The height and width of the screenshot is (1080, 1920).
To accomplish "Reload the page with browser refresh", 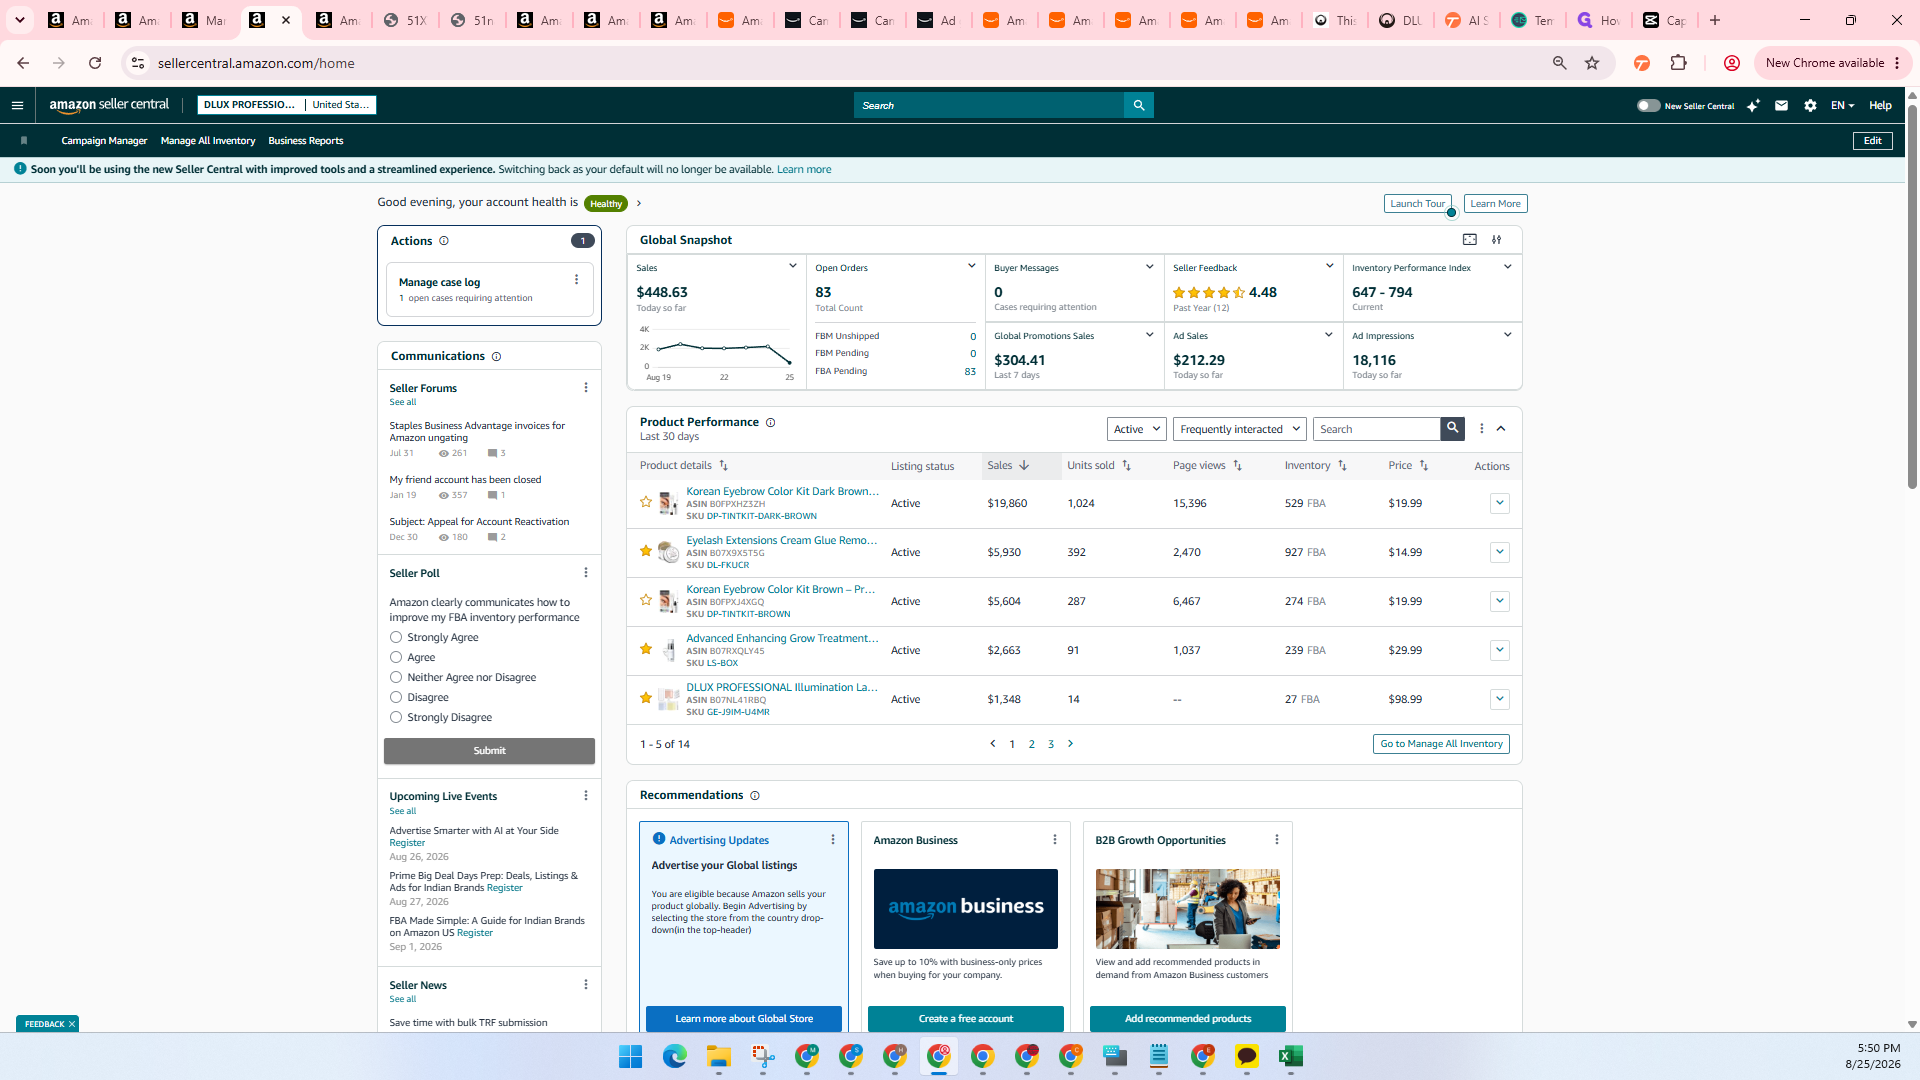I will click(x=95, y=63).
